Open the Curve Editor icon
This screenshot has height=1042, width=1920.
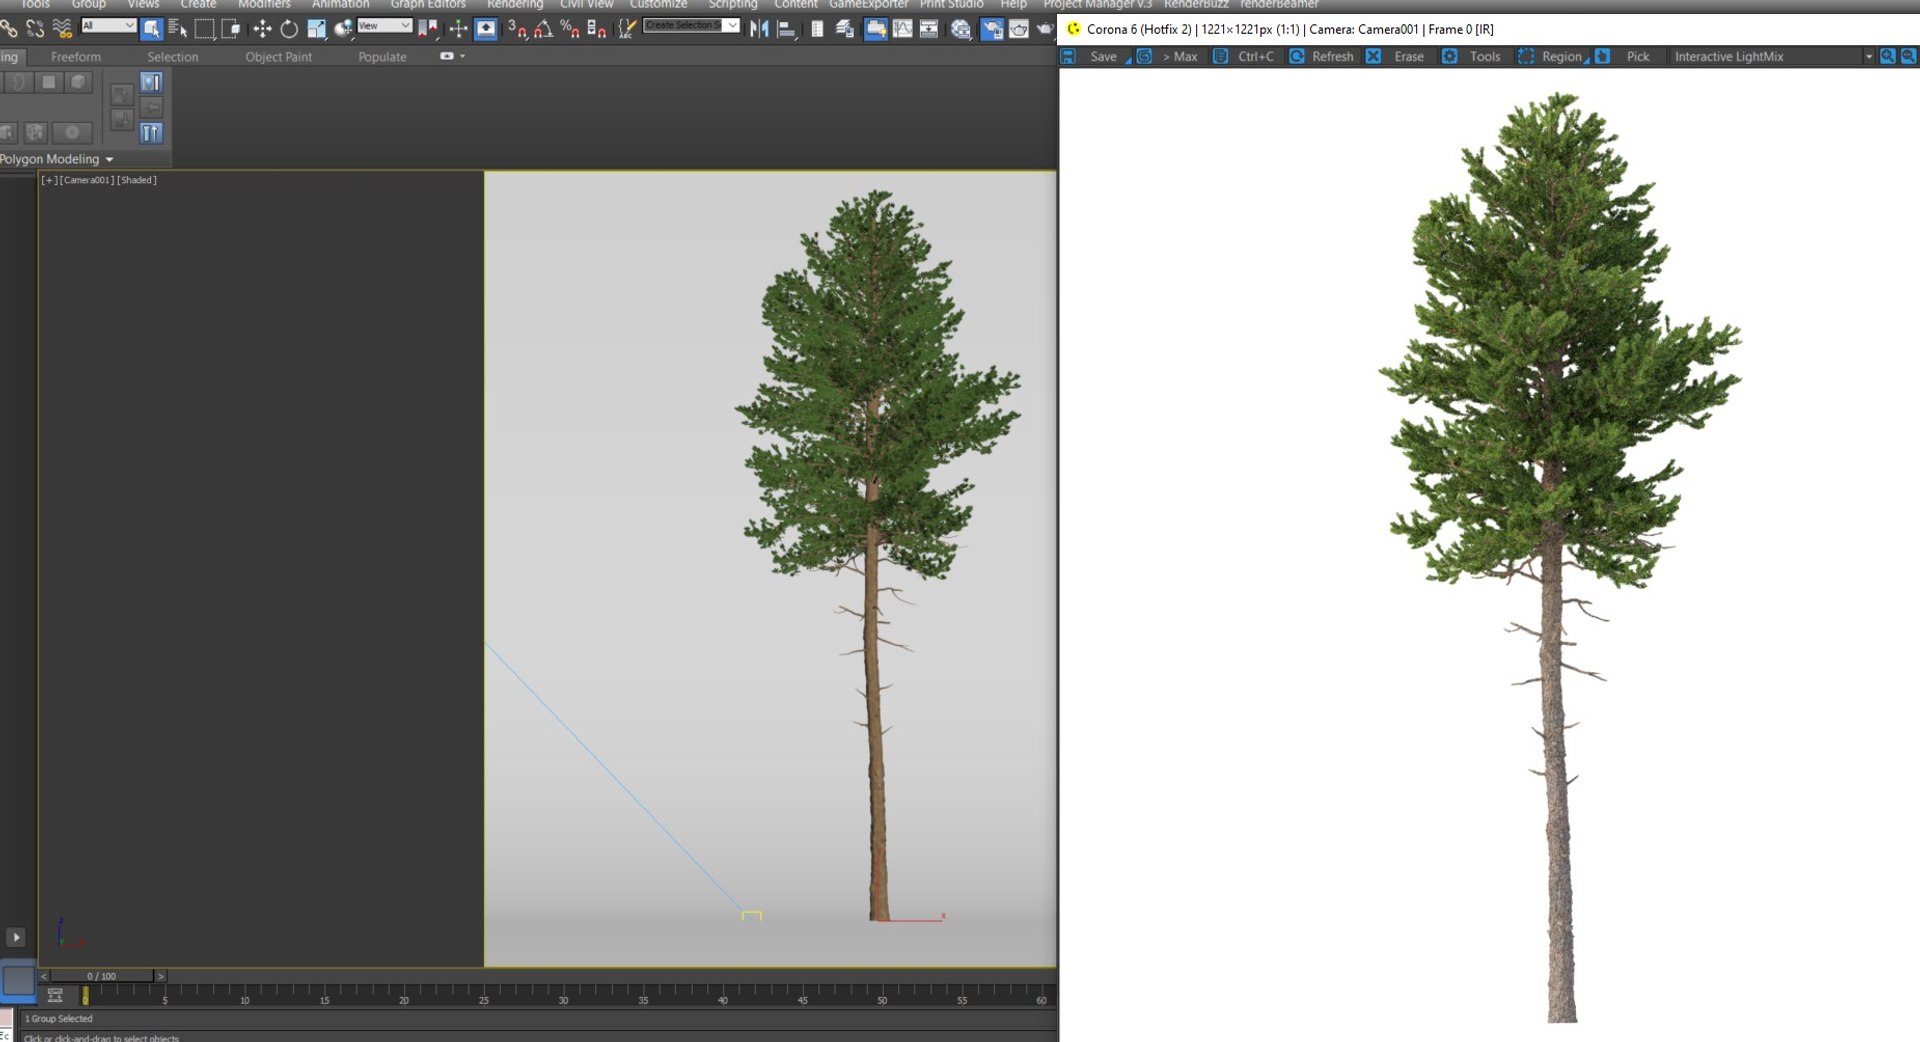[x=902, y=28]
